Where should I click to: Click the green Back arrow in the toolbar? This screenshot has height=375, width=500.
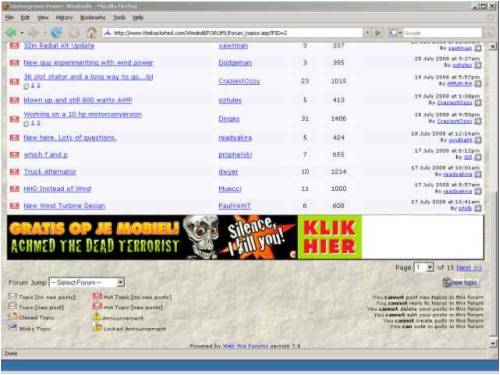11,33
